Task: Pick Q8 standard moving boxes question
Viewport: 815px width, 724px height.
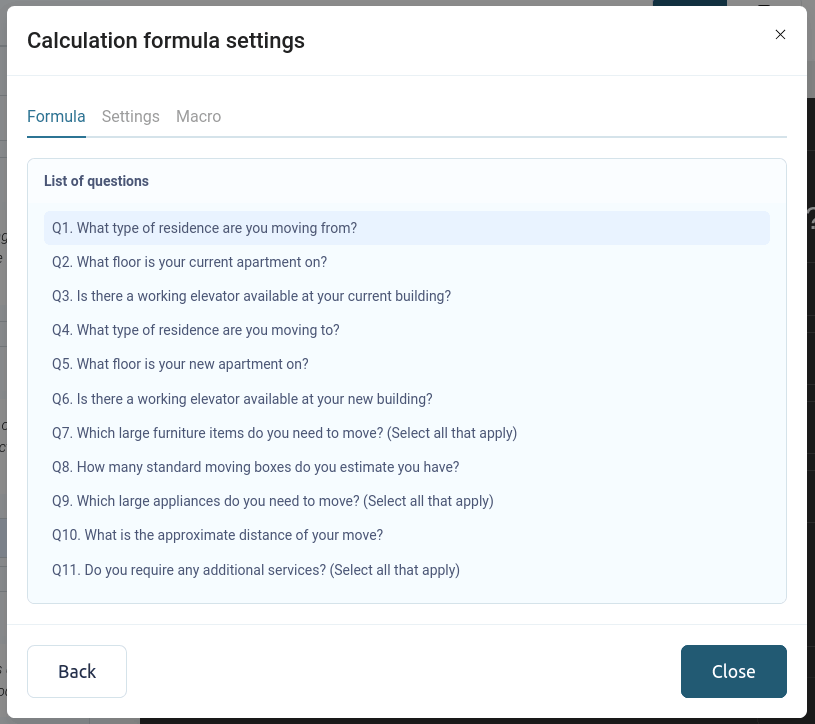Action: click(x=256, y=467)
